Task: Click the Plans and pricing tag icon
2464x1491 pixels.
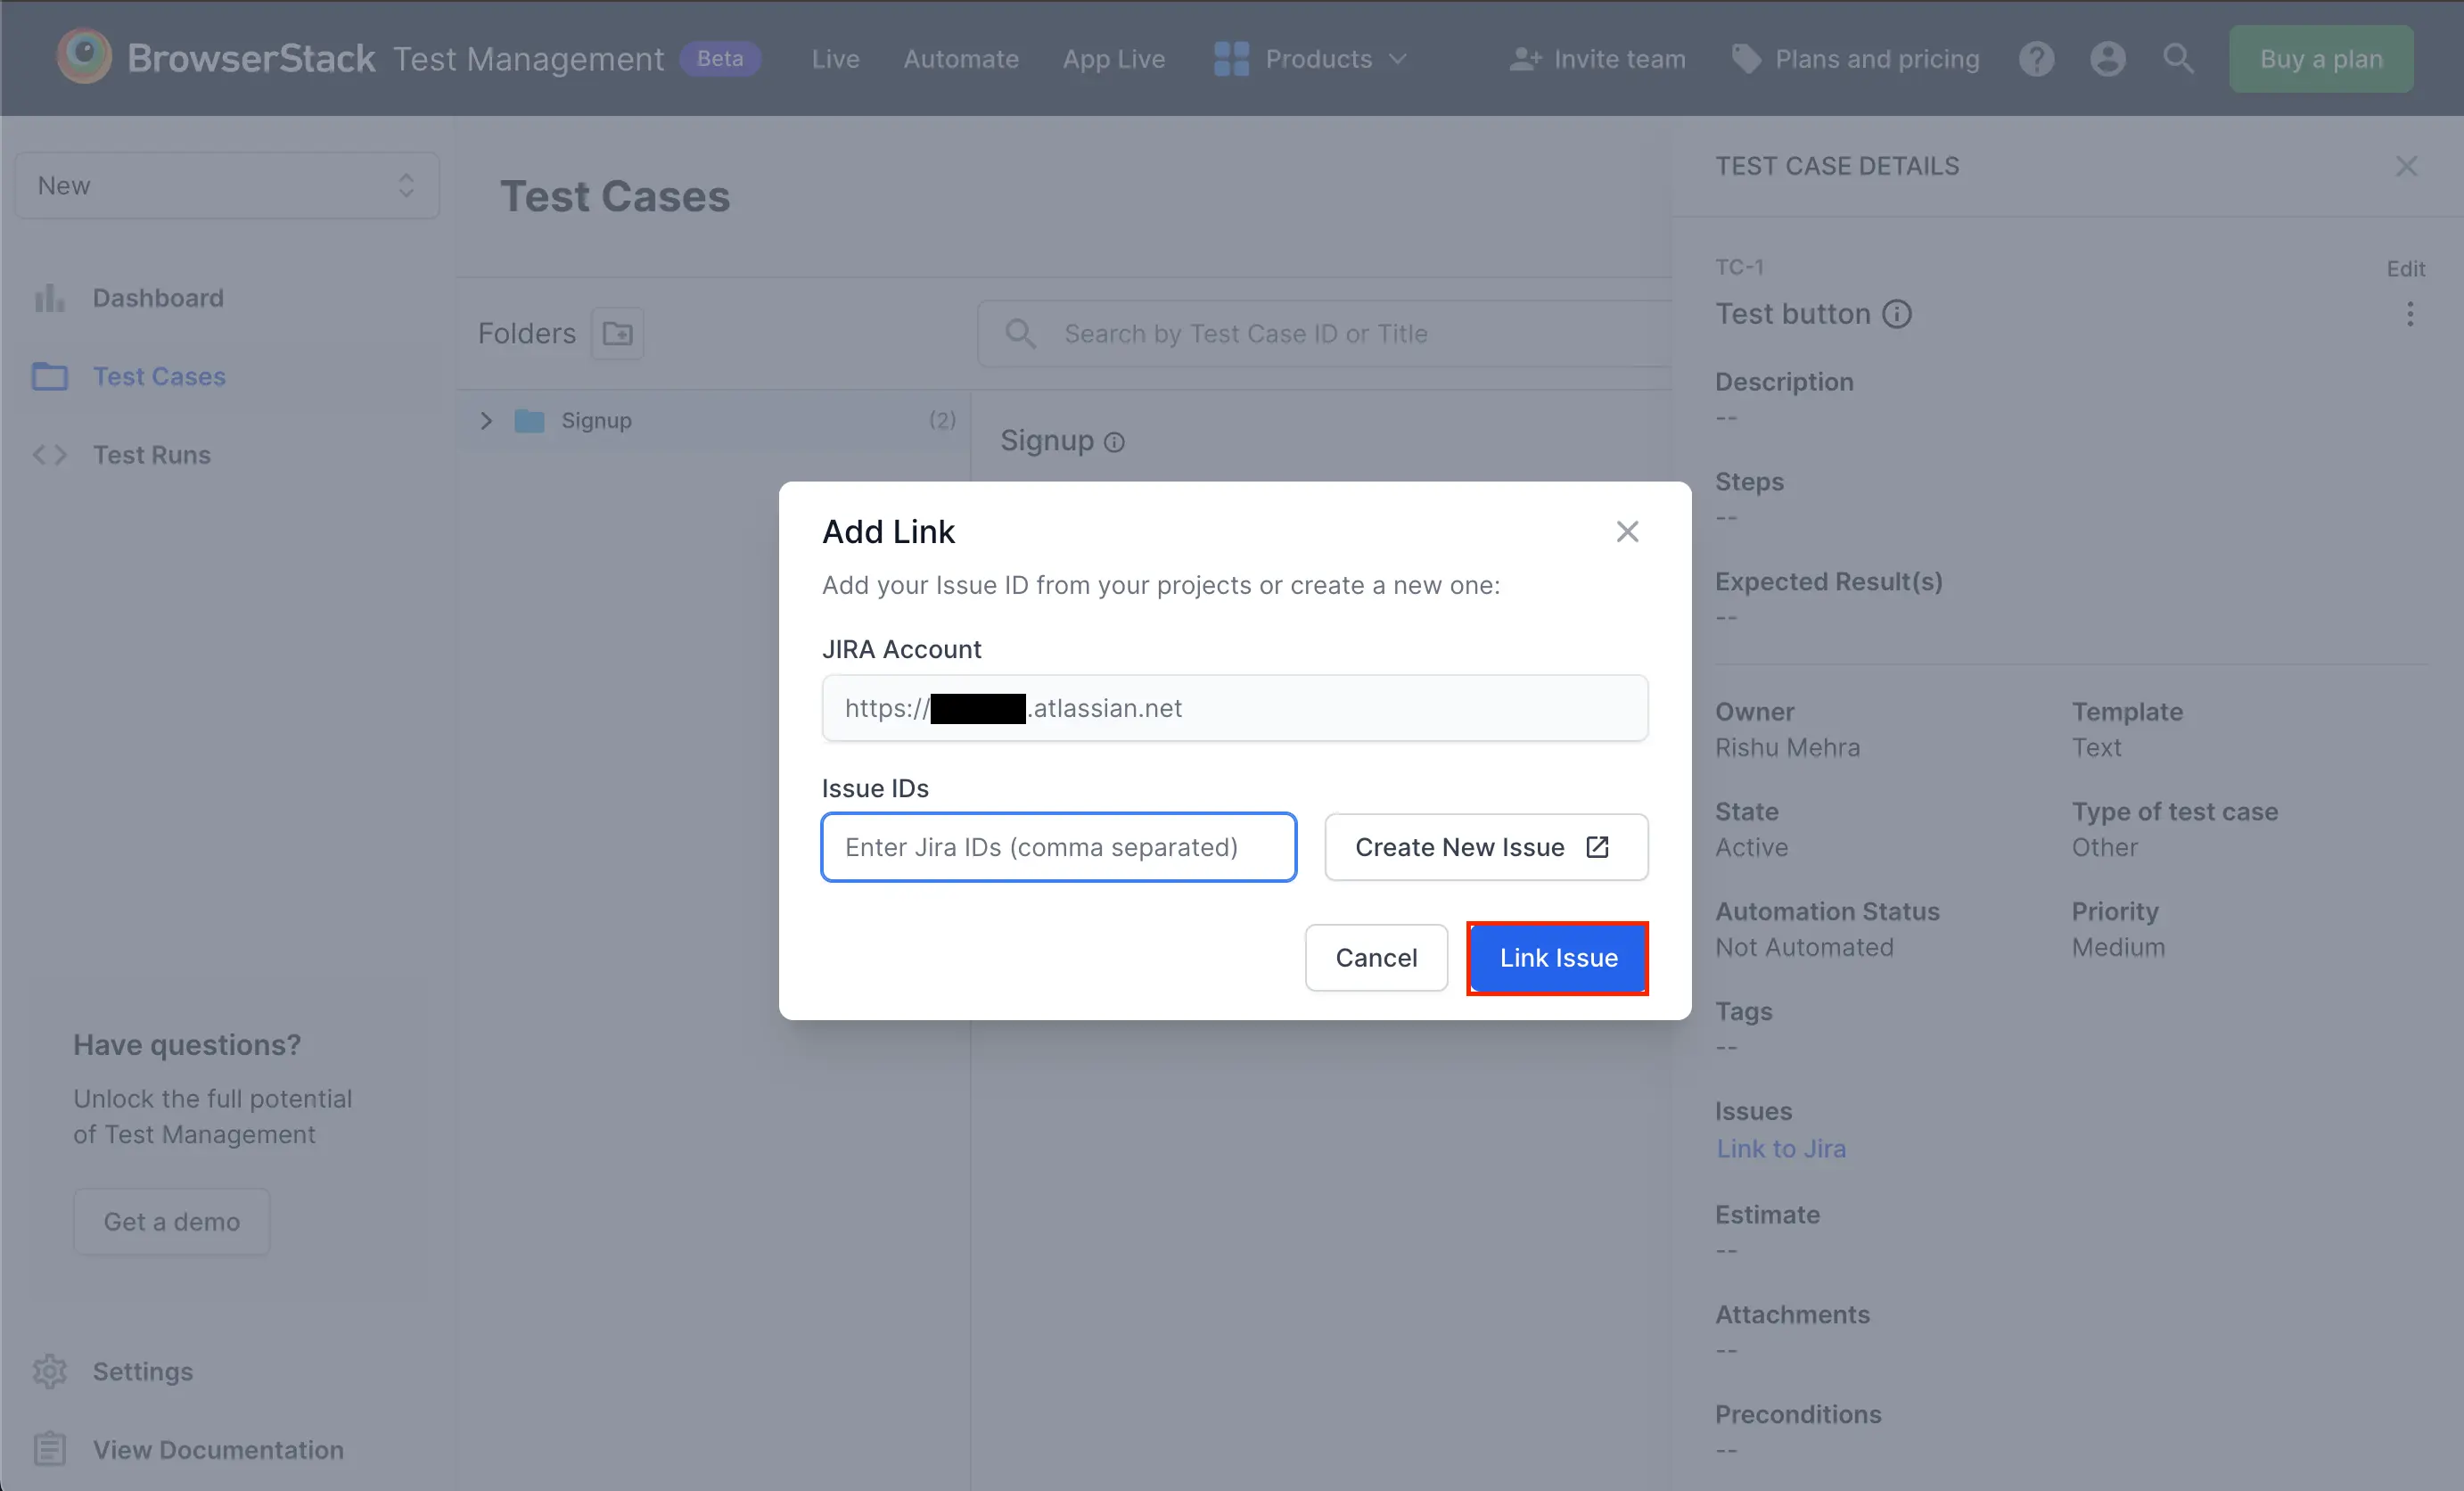Action: click(1747, 58)
